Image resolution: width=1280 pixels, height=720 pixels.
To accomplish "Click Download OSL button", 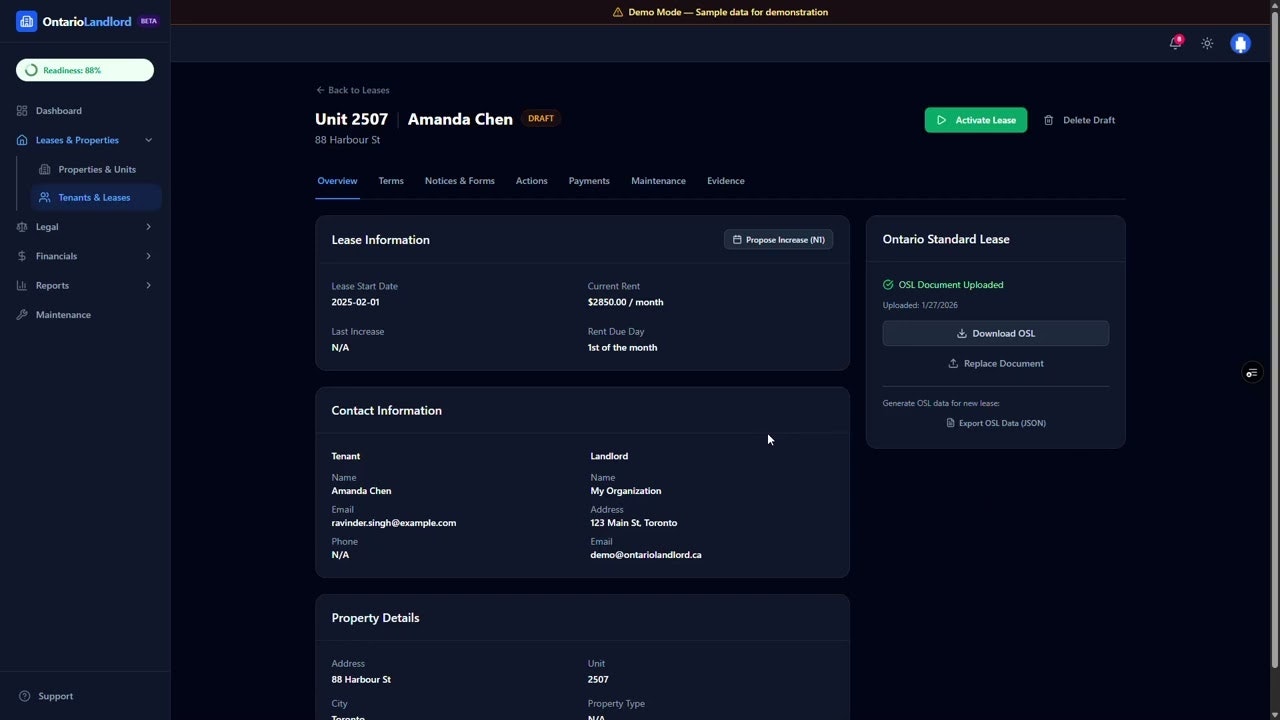I will [996, 333].
